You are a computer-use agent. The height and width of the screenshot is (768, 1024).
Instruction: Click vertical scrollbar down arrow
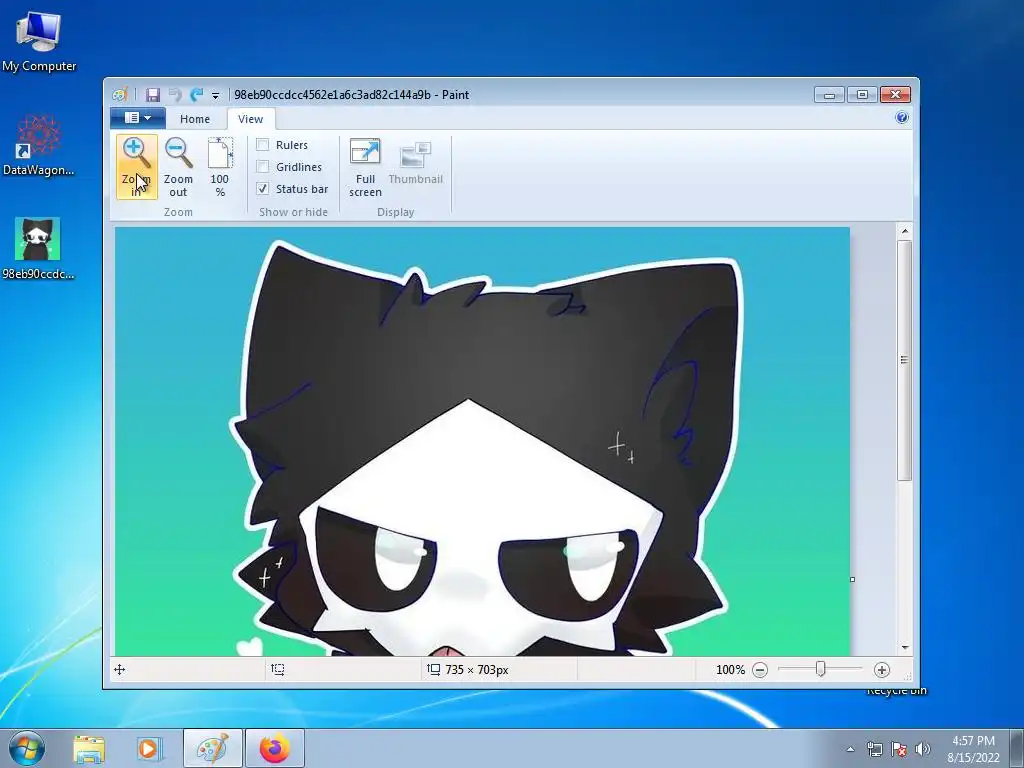click(x=904, y=647)
